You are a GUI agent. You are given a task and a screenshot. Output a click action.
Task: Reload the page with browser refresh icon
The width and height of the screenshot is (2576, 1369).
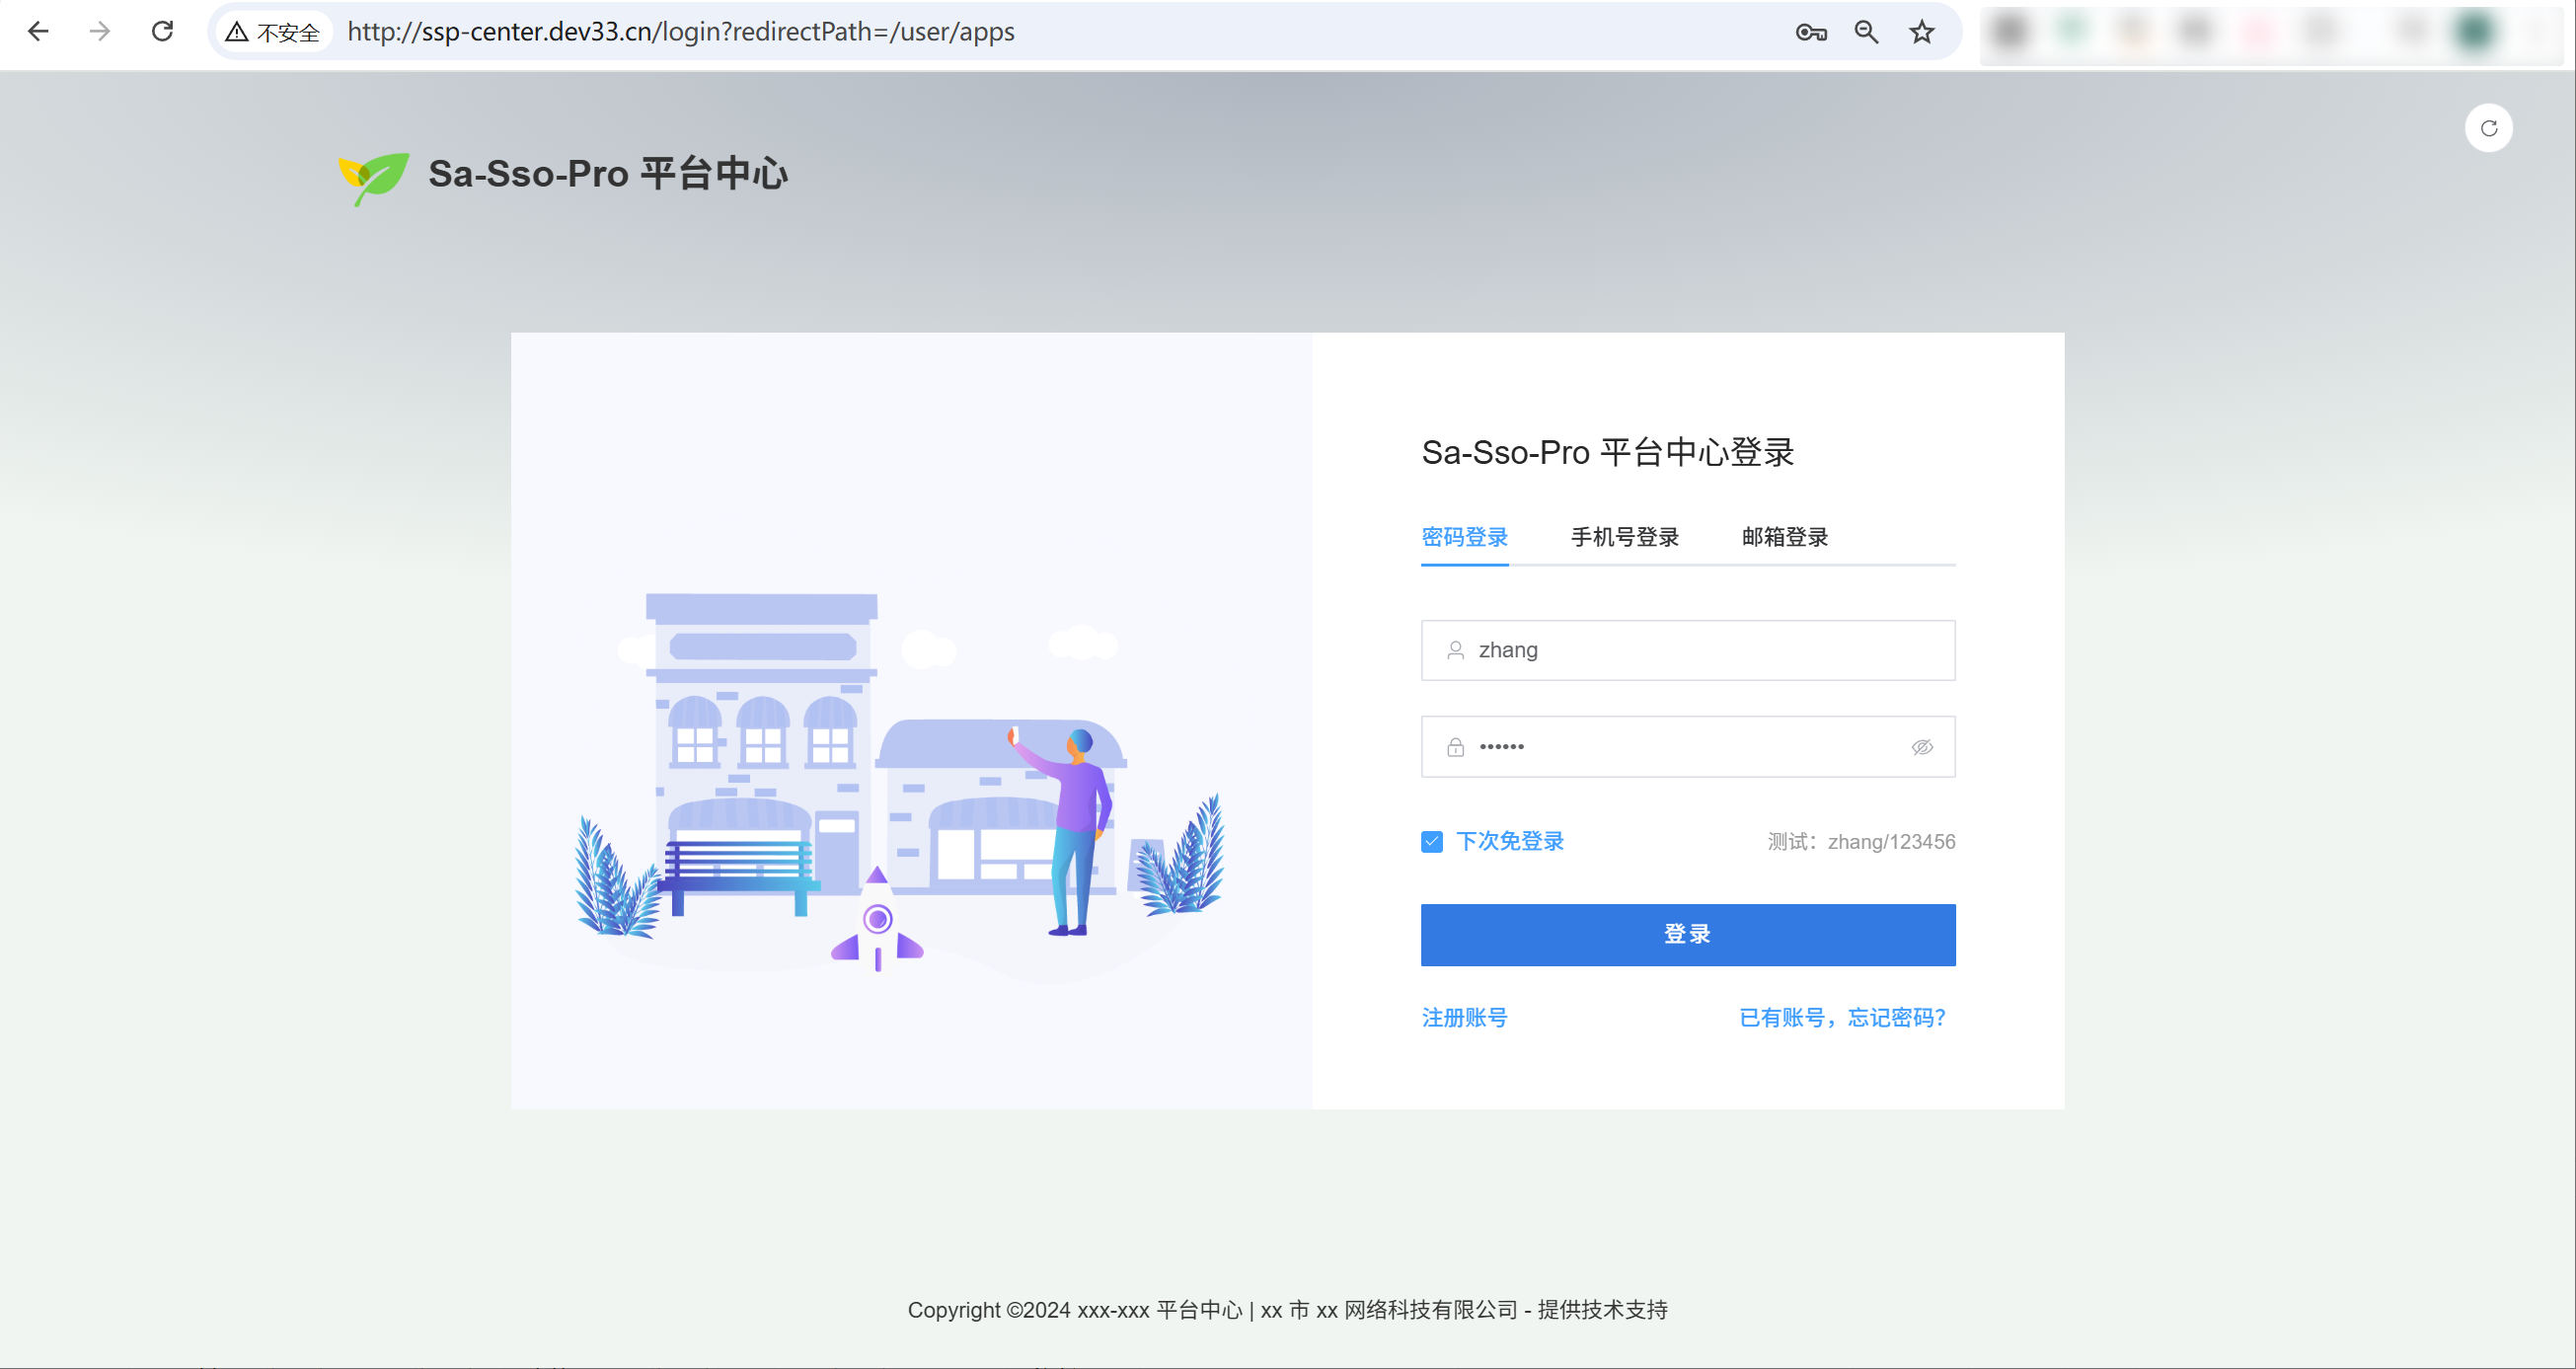point(162,31)
